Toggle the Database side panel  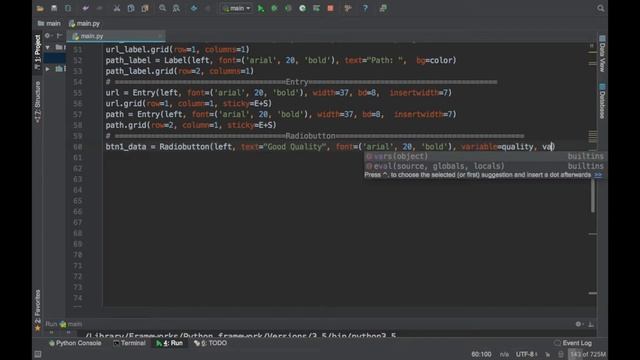pyautogui.click(x=602, y=101)
